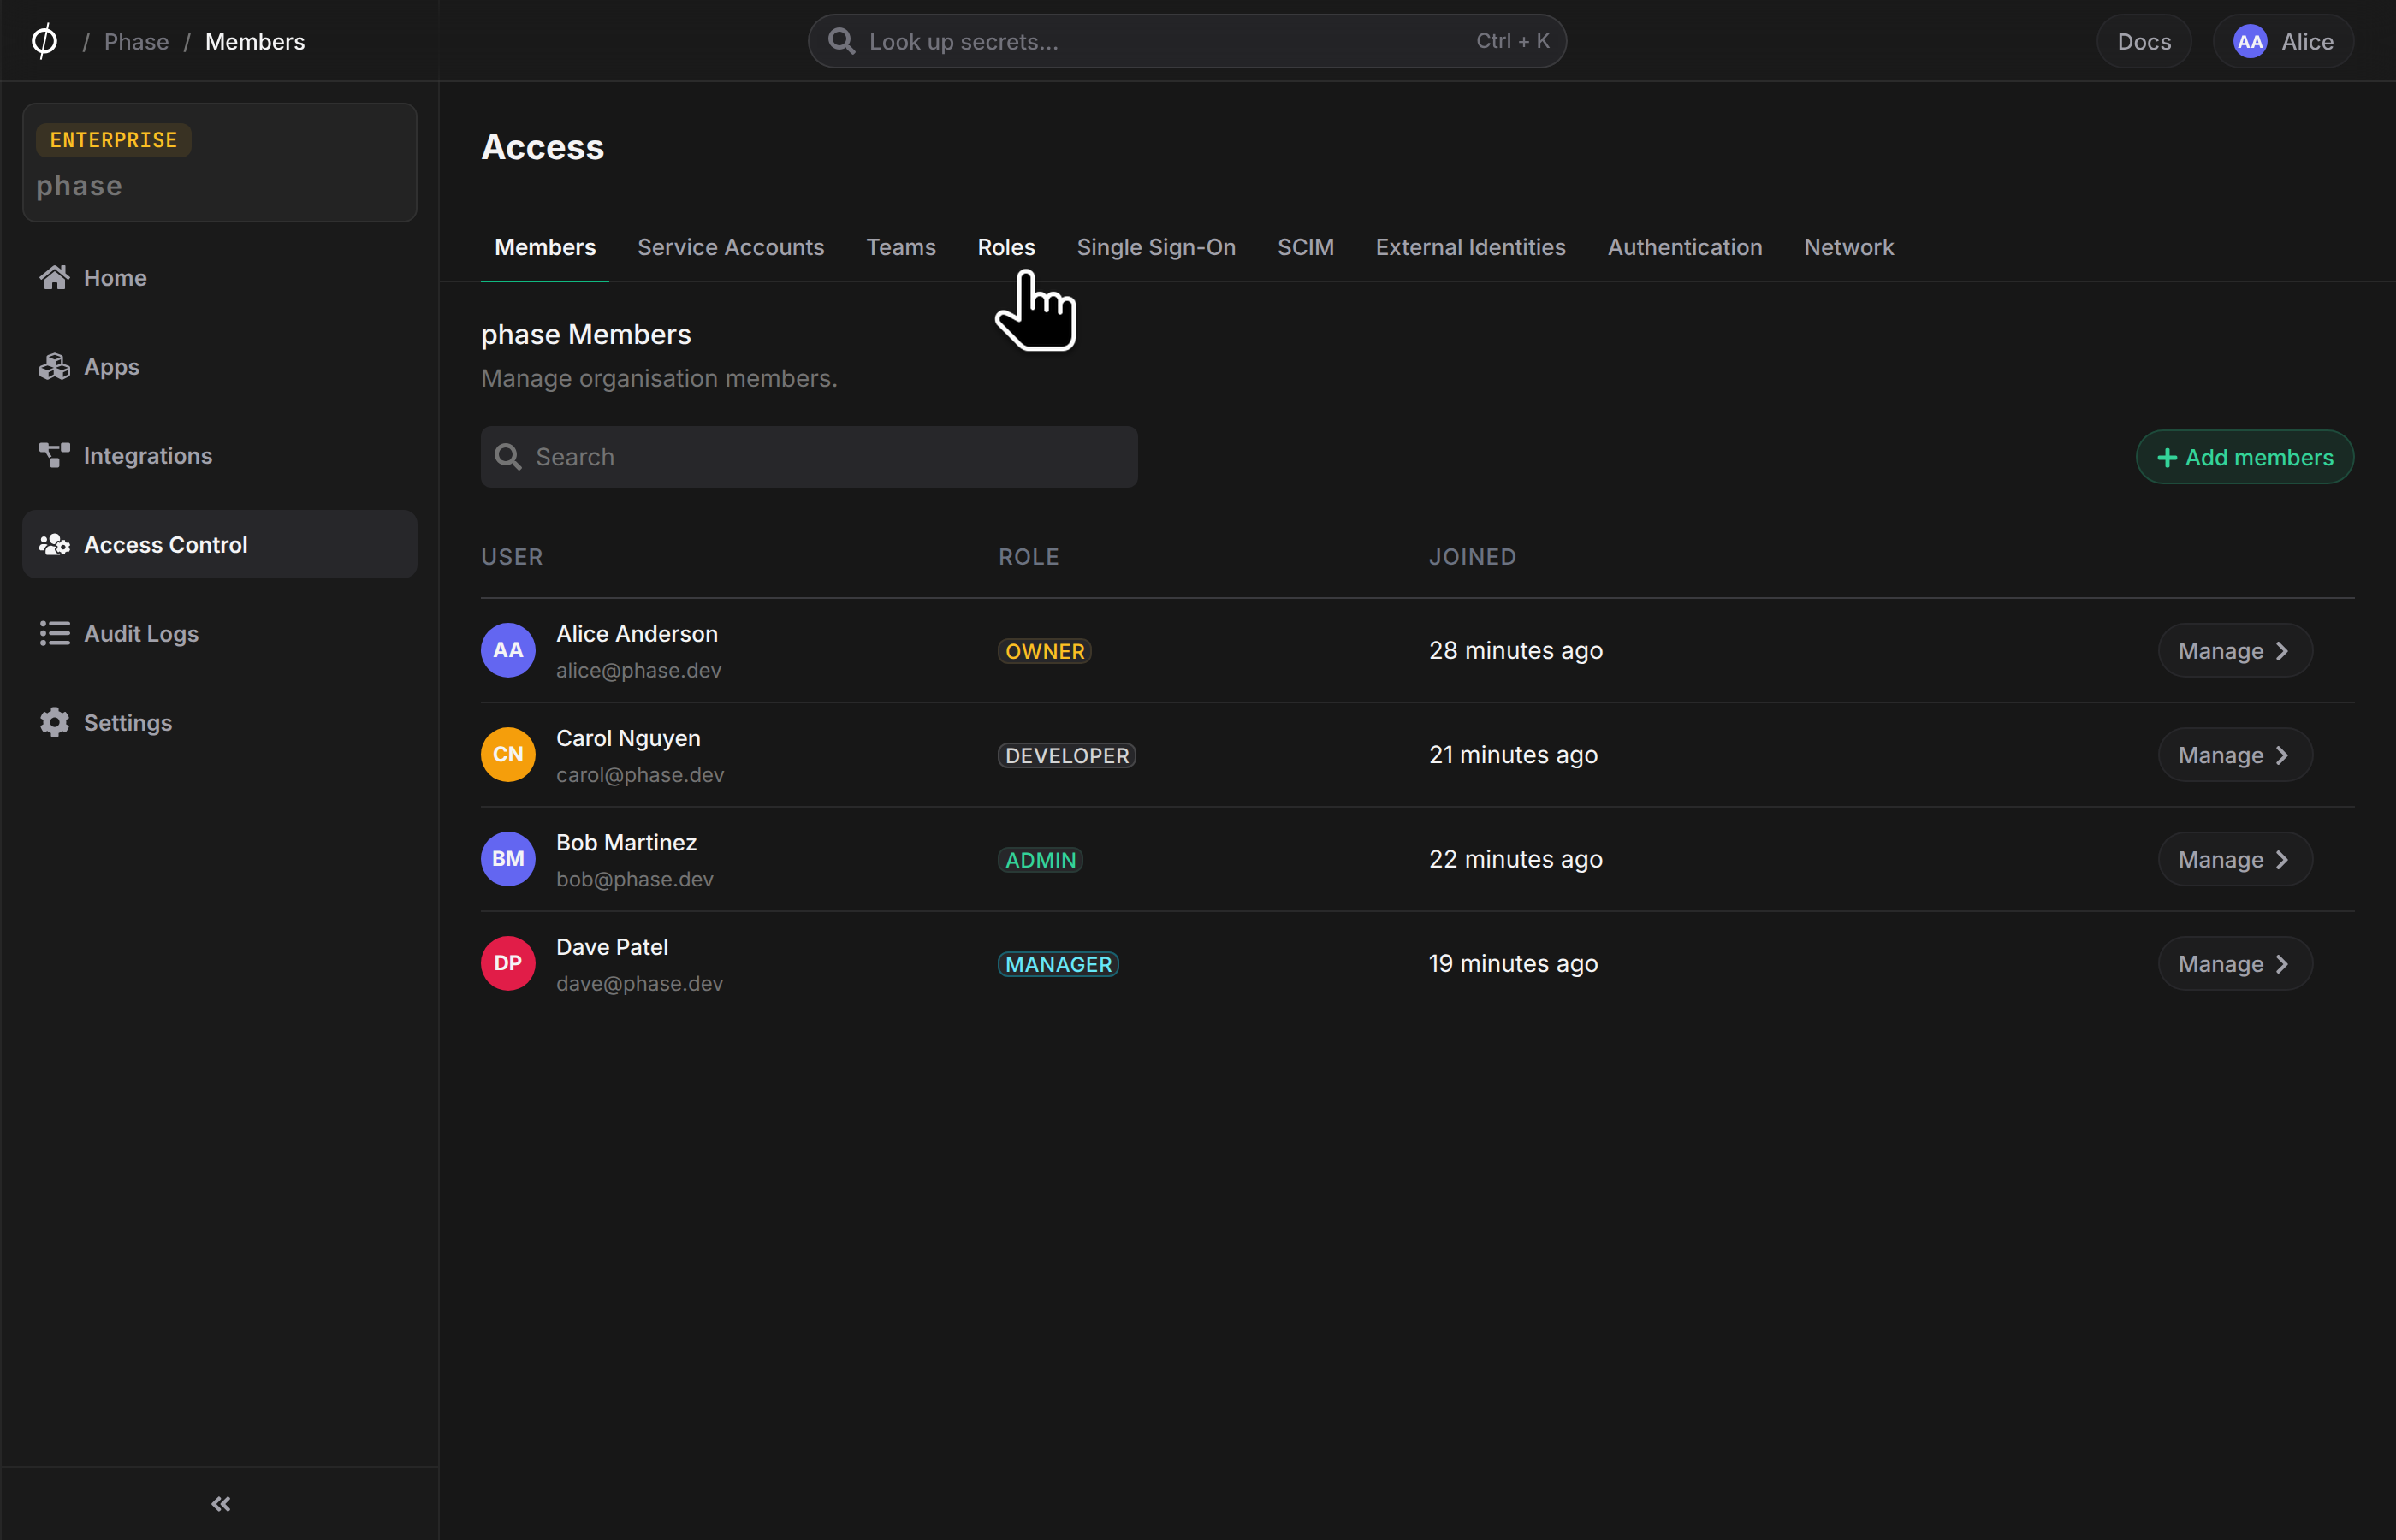2396x1540 pixels.
Task: Select Access Control in sidebar
Action: (219, 545)
